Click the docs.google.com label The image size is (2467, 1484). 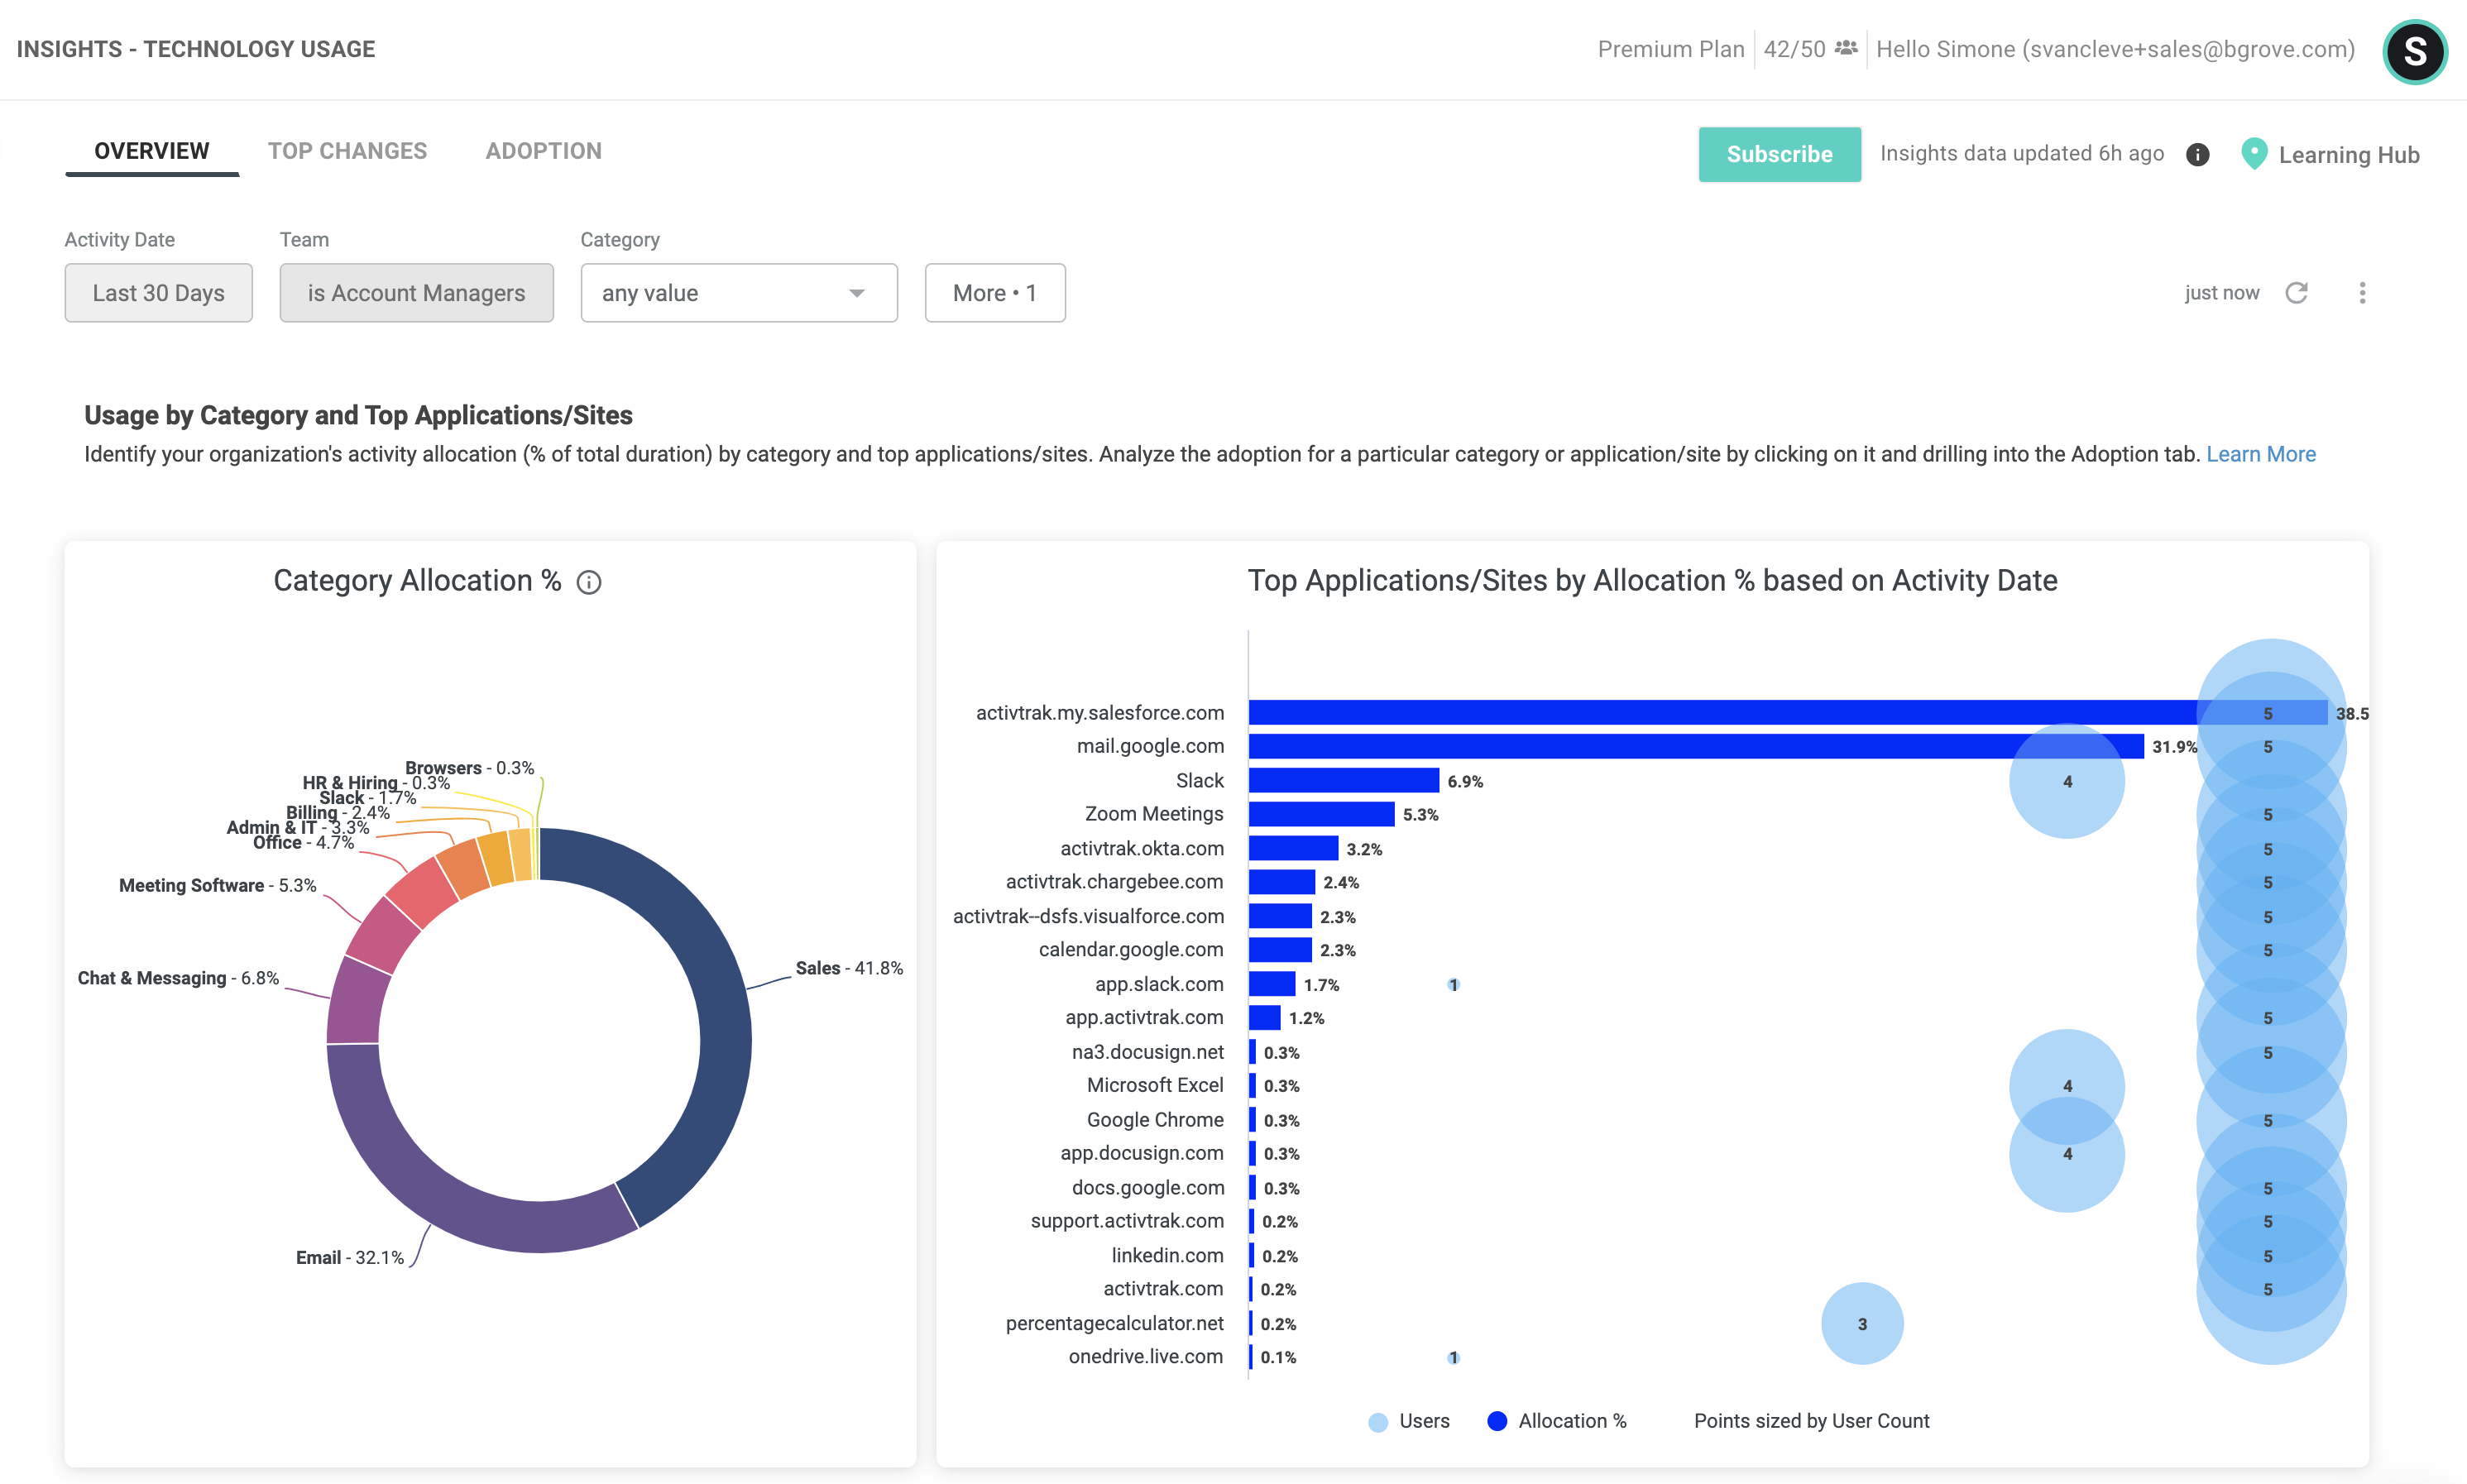pyautogui.click(x=1148, y=1187)
